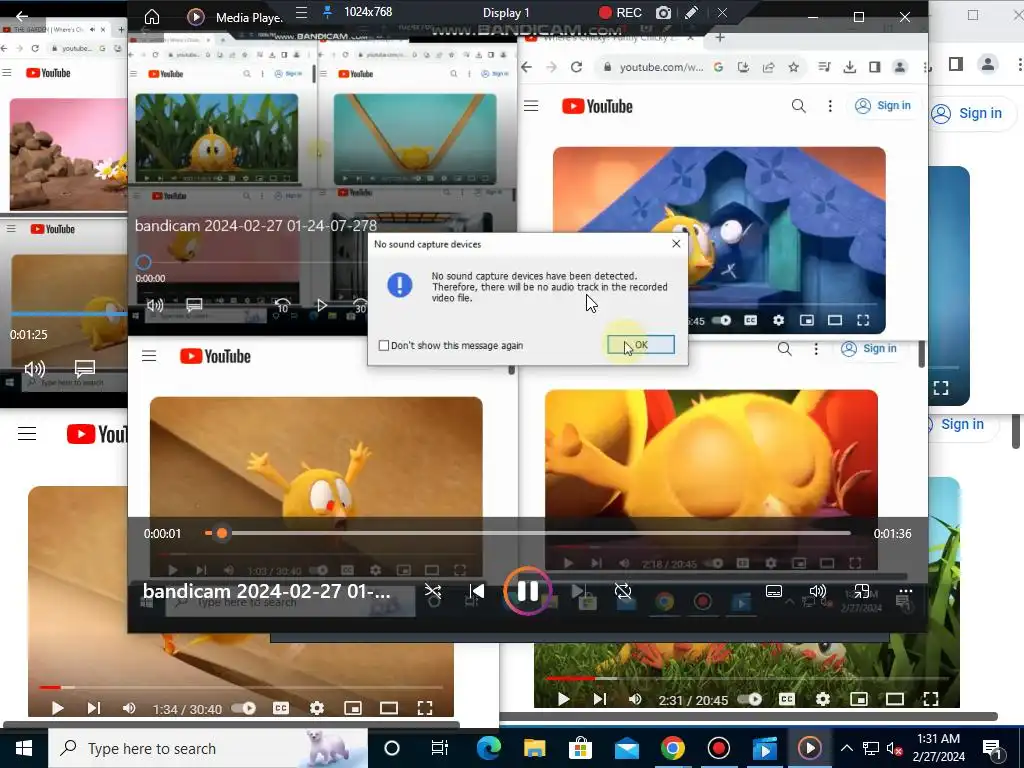Click reload icon in recorded Chrome toolbar
1024x768 pixels.
pyautogui.click(x=576, y=67)
